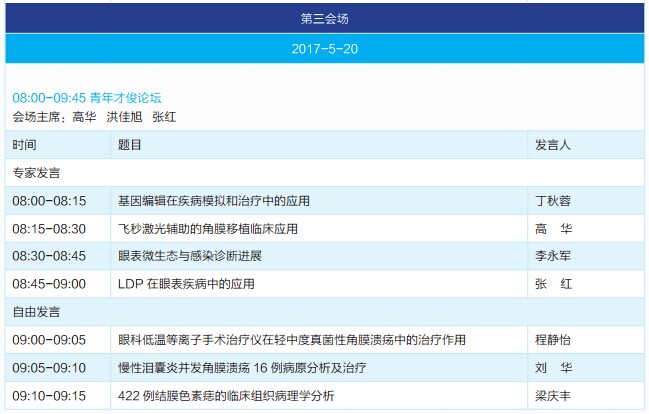Screen dimensions: 649x414
Task: Select the 2017-5-20 date bar
Action: click(324, 48)
